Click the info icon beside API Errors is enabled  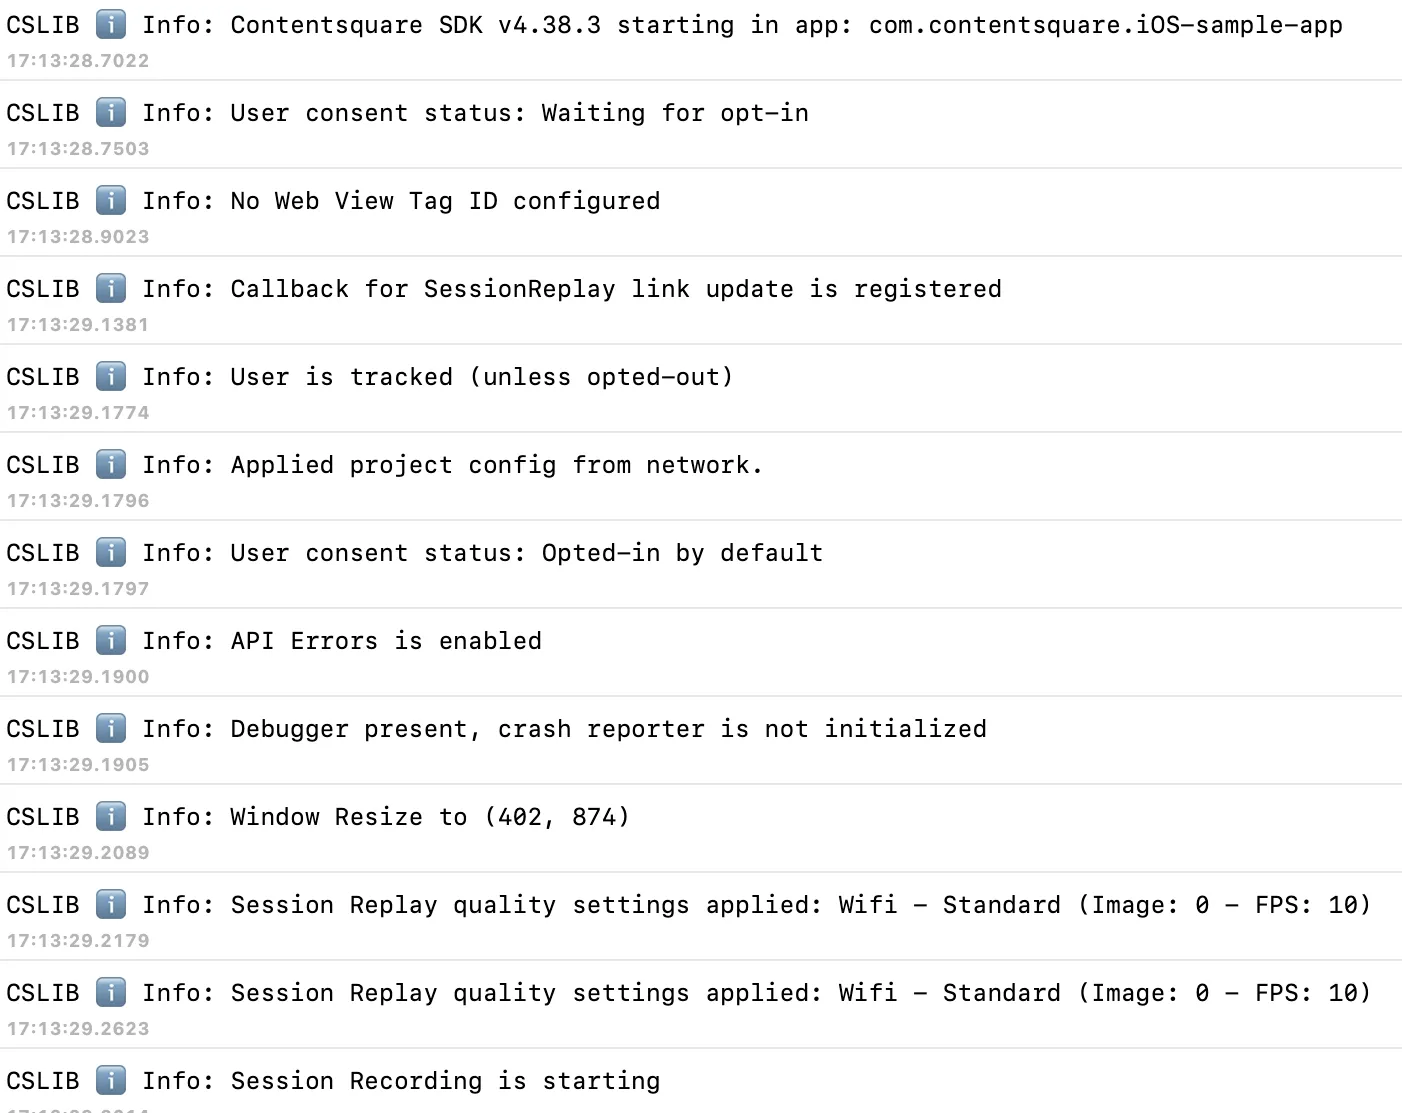click(x=111, y=640)
